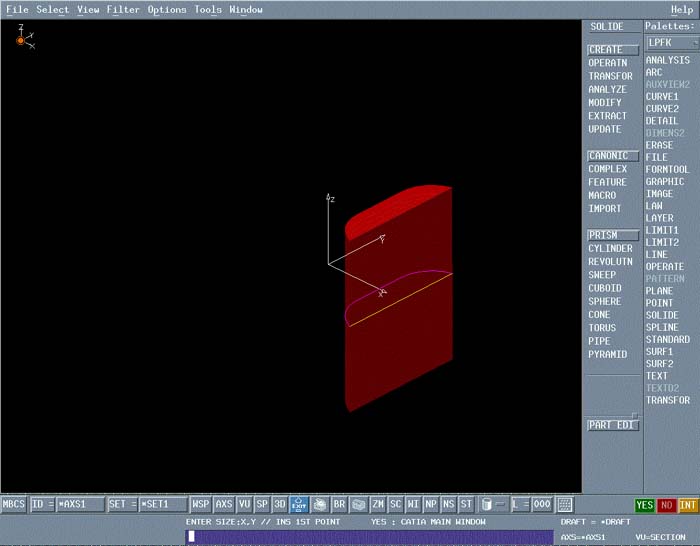Click the cylinder icon in bottom toolbar
Screen dimensions: 700x546
click(486, 505)
